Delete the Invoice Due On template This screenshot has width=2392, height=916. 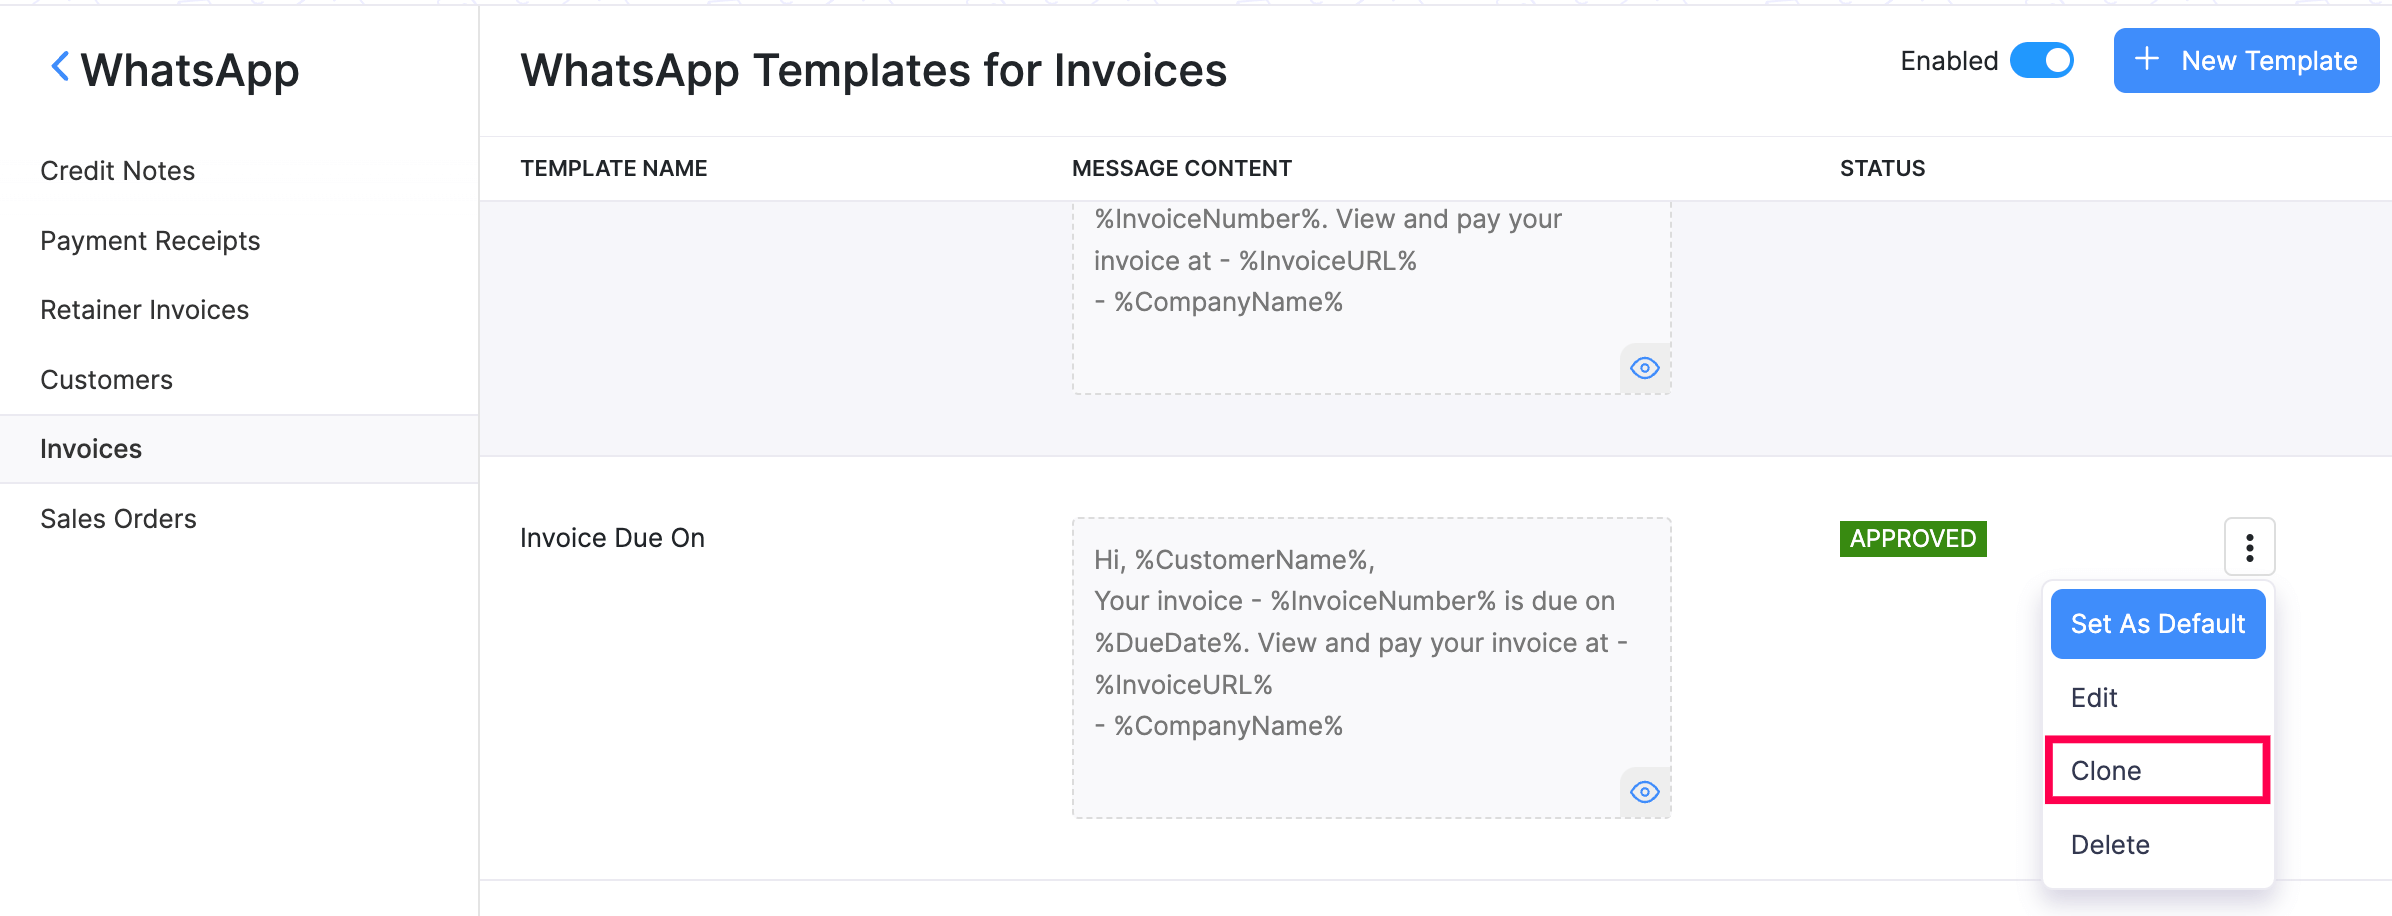pyautogui.click(x=2110, y=845)
